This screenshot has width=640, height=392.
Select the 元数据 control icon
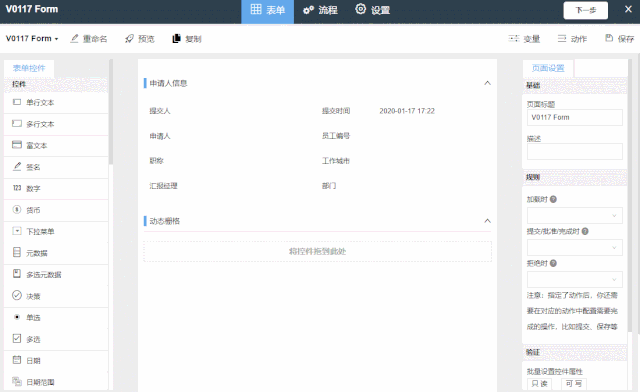point(17,252)
